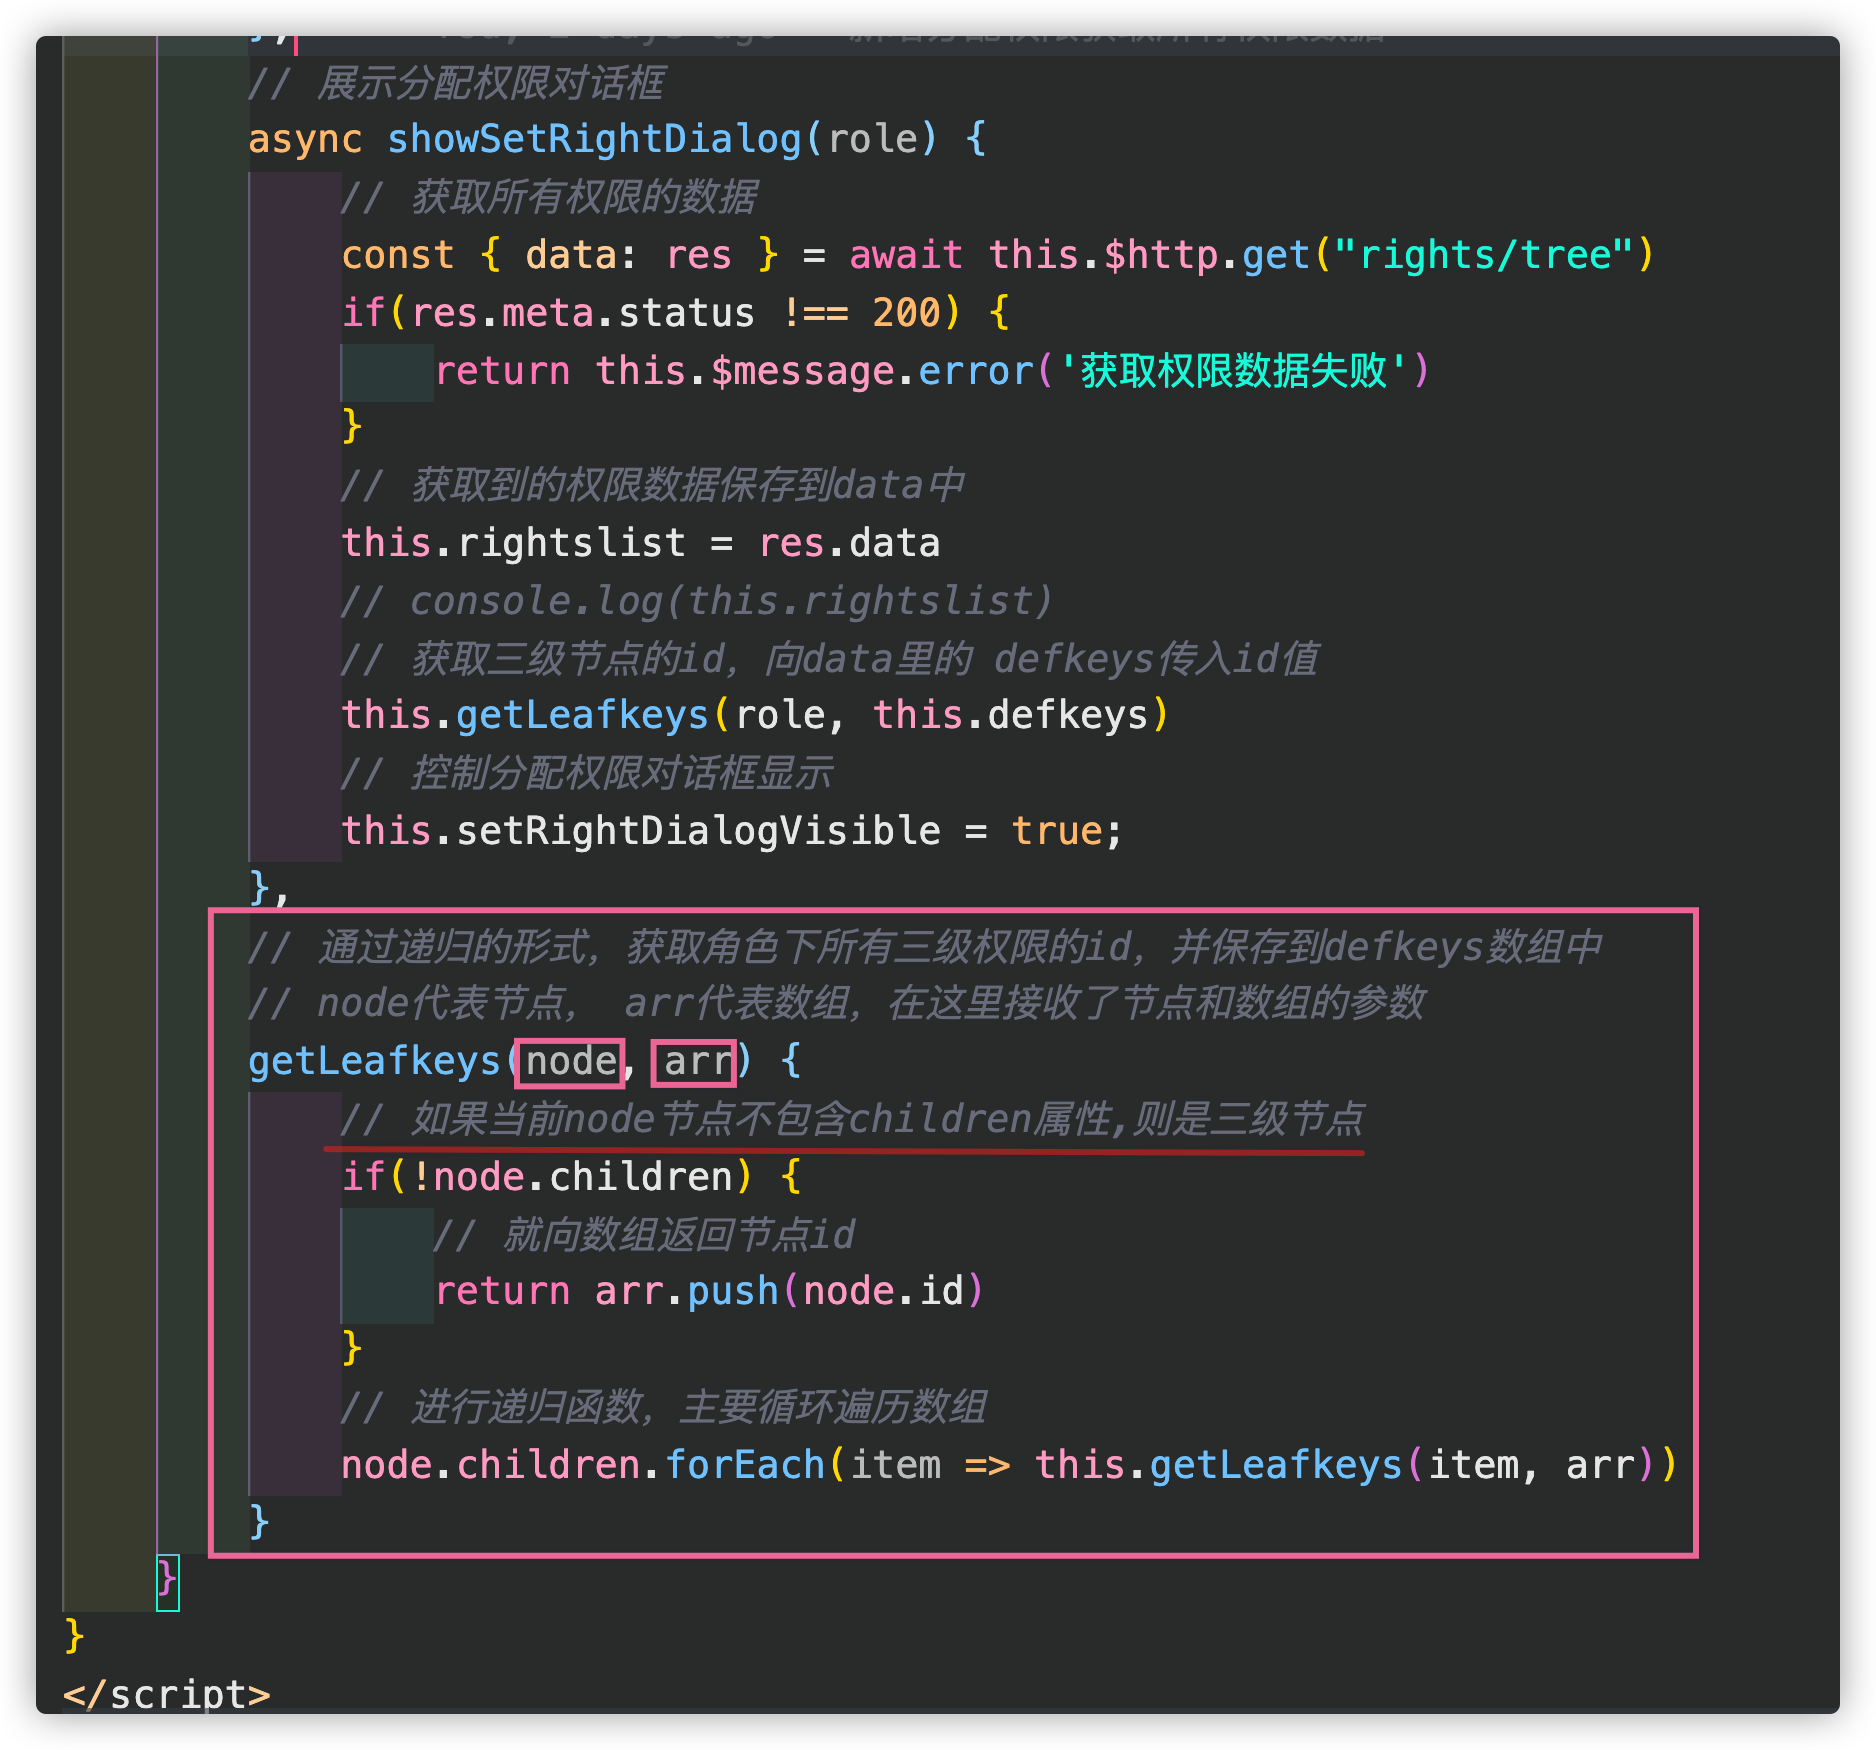Click the const keyword
Screen dimensions: 1876x1750
pyautogui.click(x=398, y=255)
